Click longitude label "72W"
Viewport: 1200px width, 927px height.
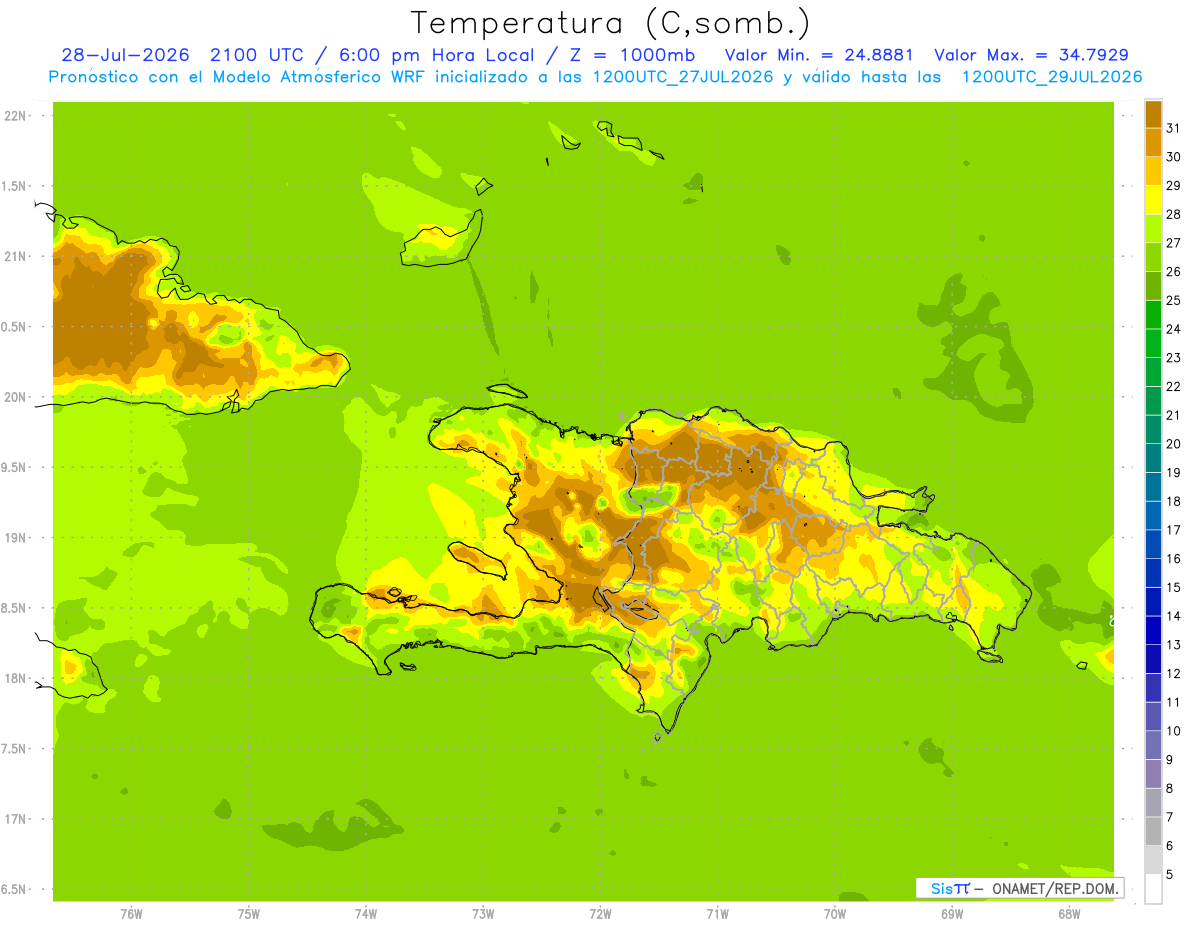(x=600, y=914)
